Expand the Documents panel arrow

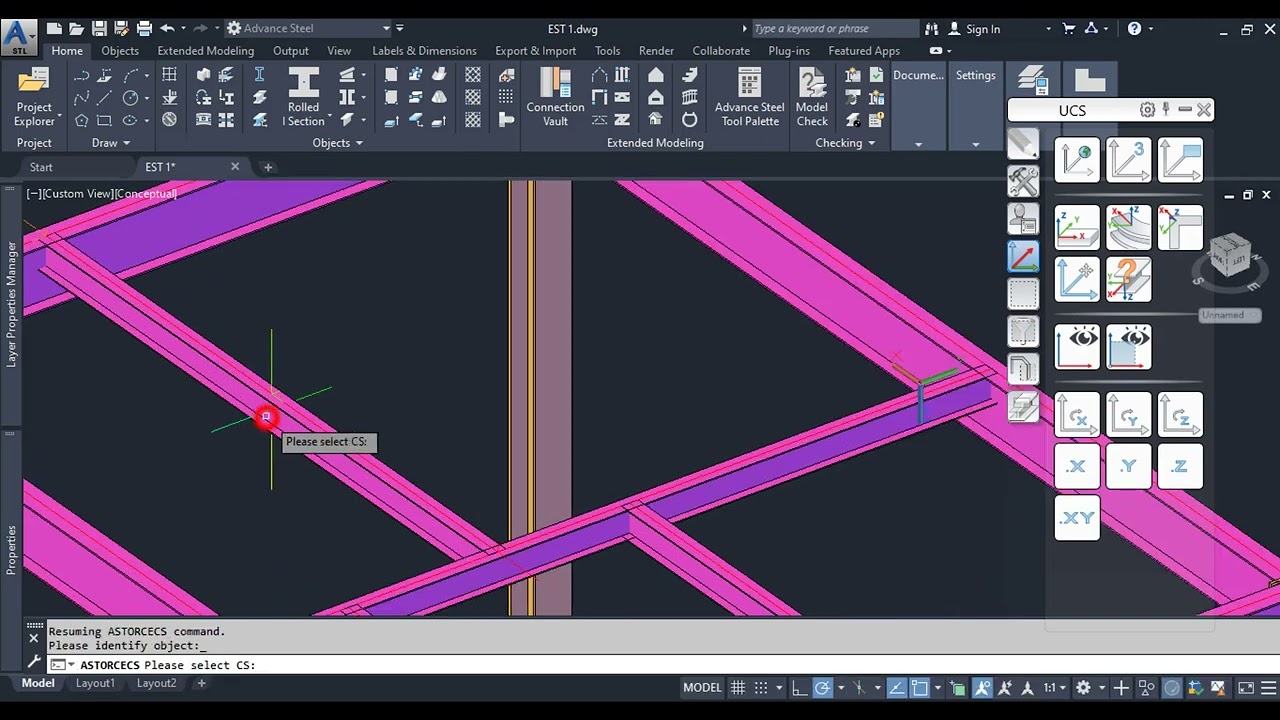[x=918, y=144]
